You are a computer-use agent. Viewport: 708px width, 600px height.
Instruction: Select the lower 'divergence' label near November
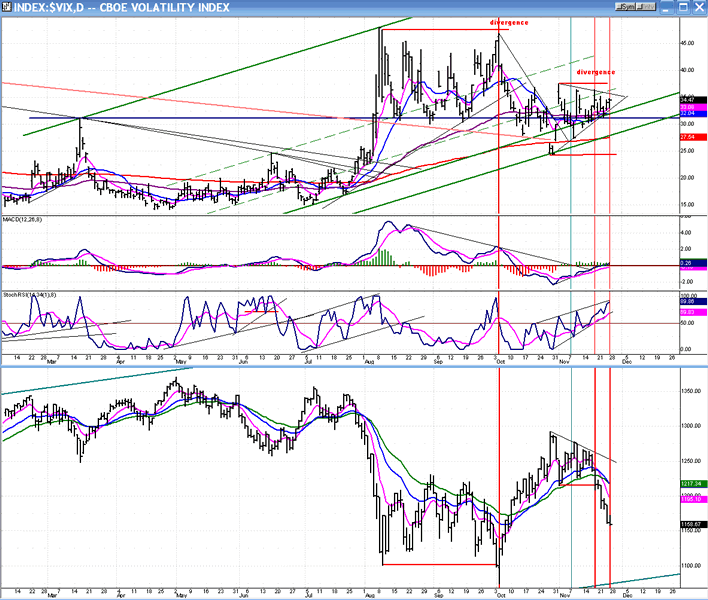[595, 72]
